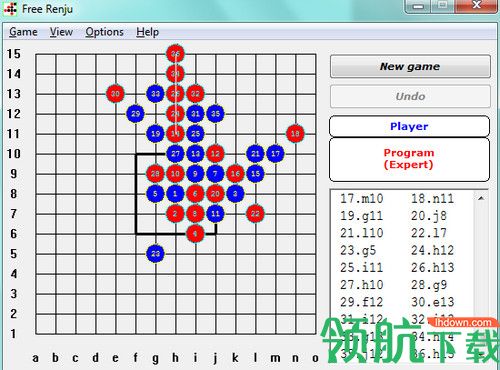Select move entry 21.l10
Screen dimensions: 500x370
click(x=362, y=233)
